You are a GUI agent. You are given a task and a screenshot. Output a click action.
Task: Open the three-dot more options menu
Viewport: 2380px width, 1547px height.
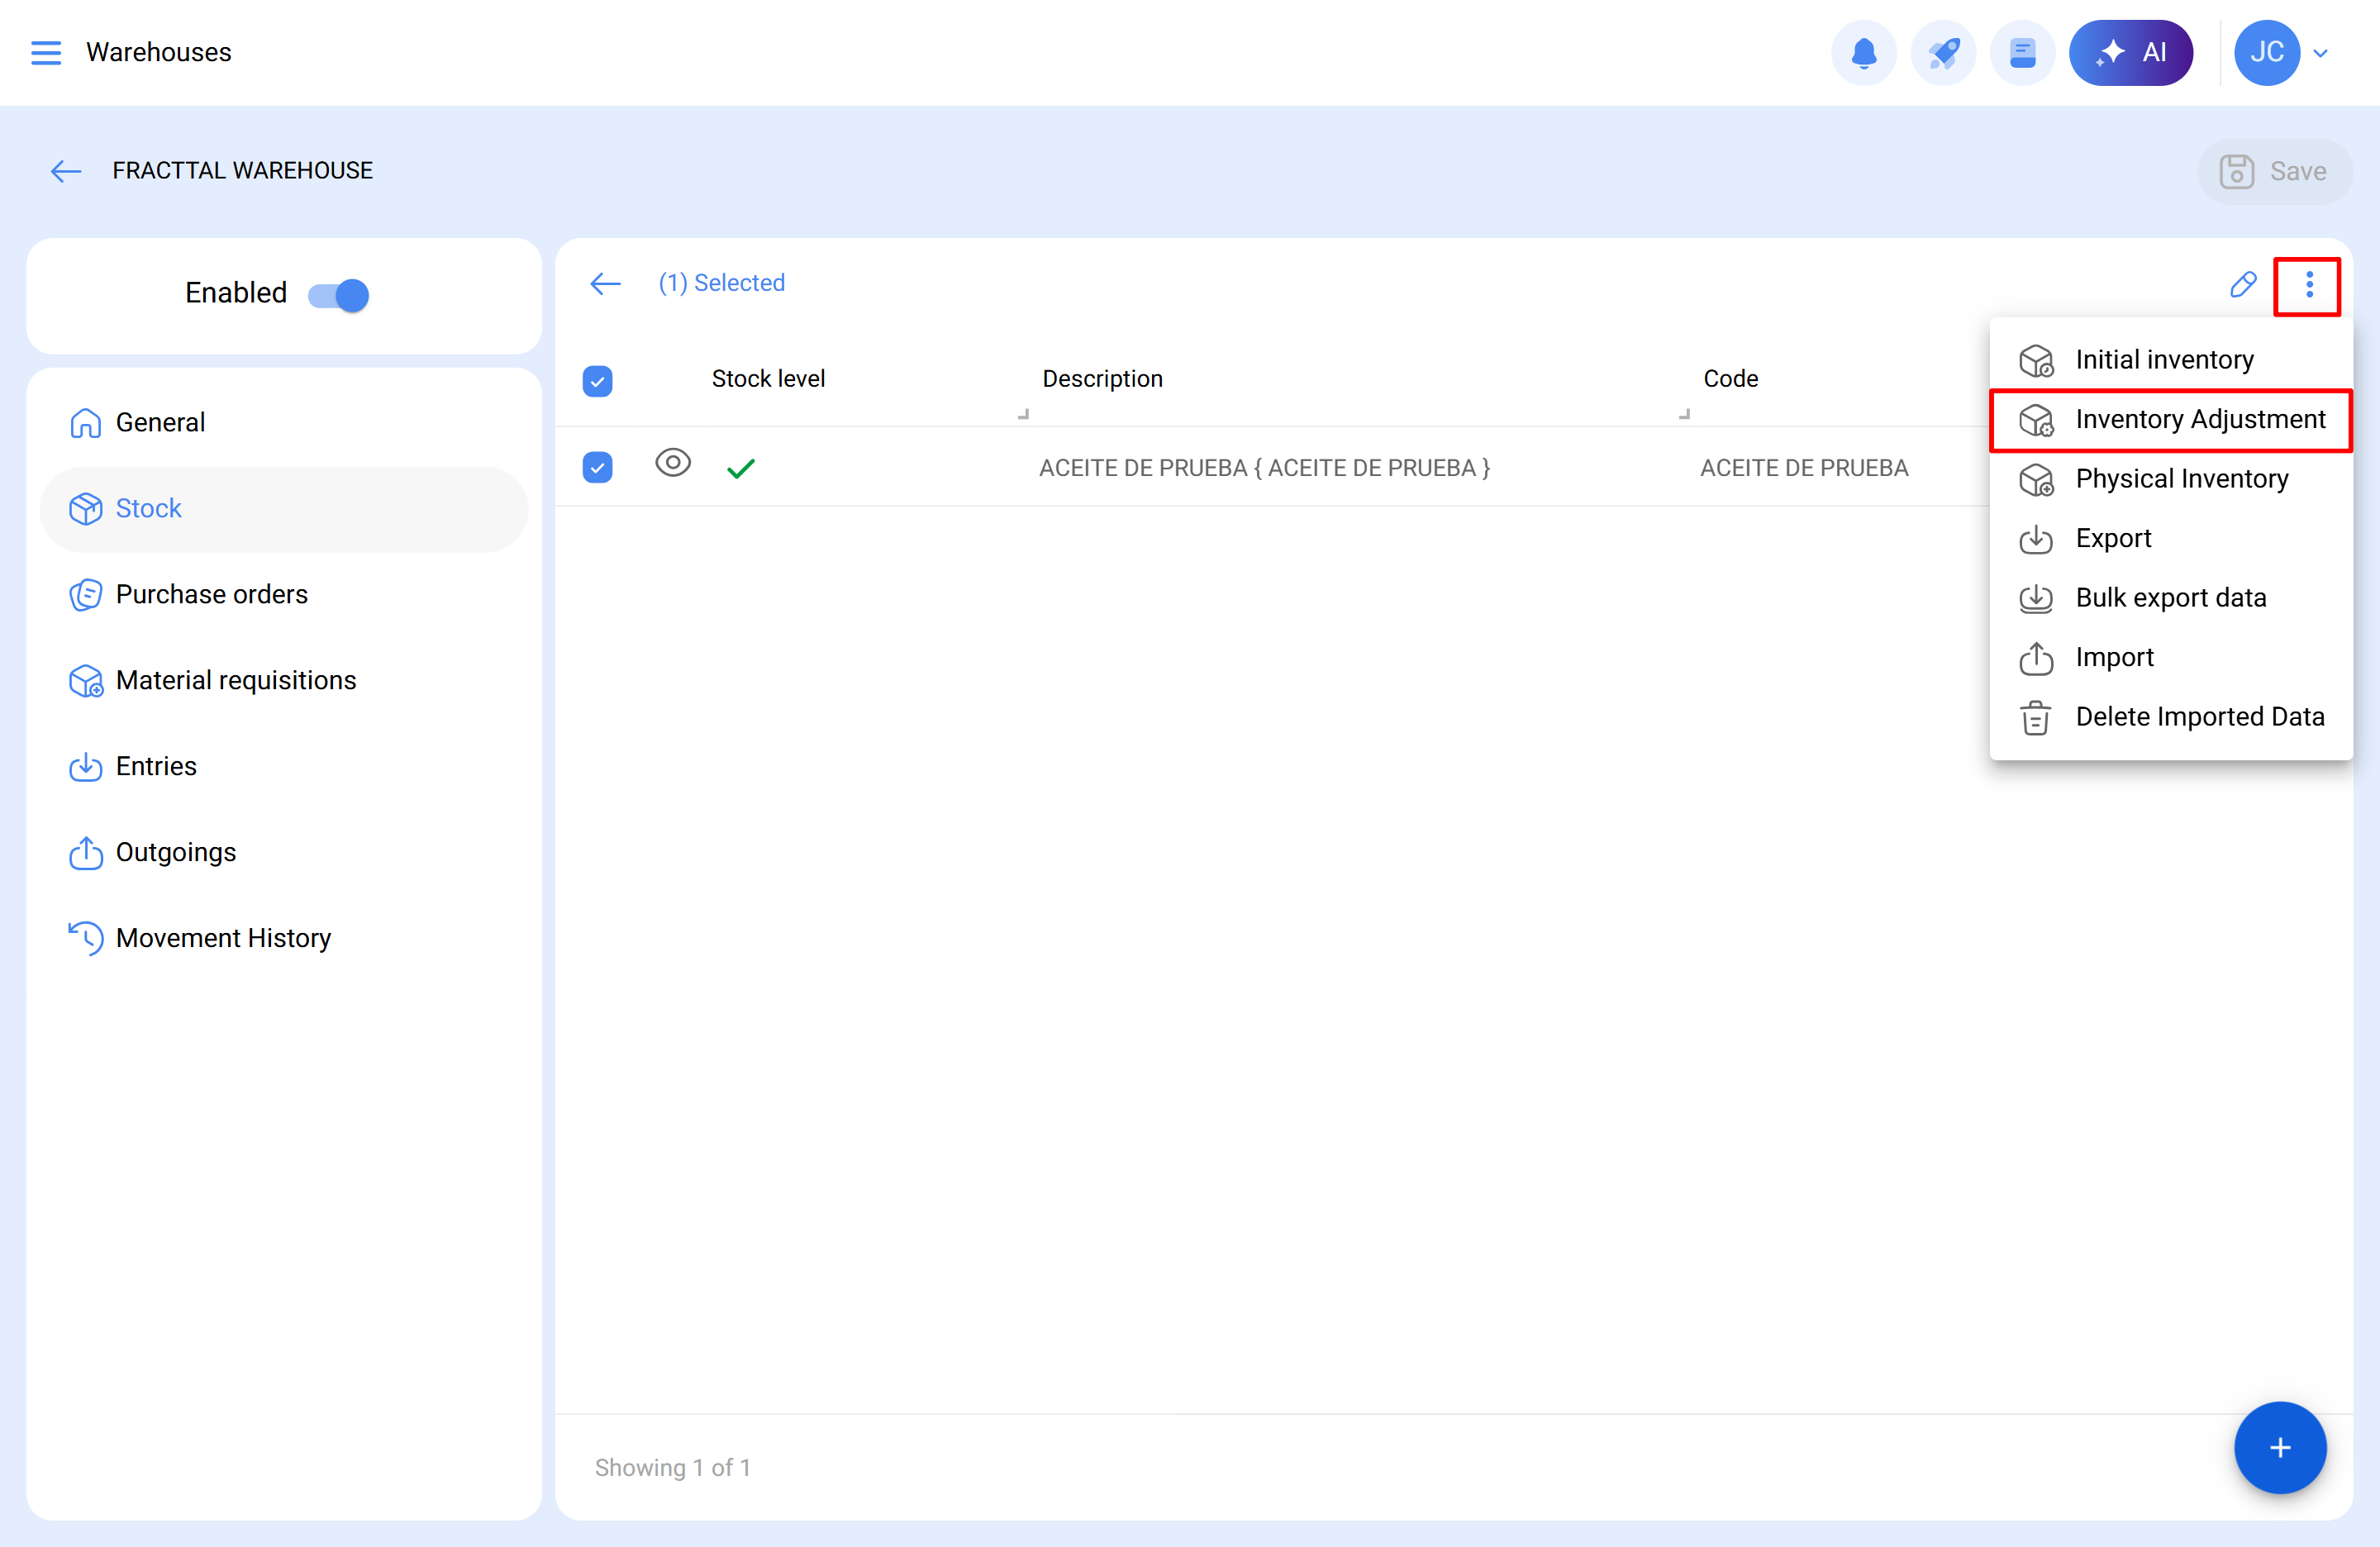2308,285
